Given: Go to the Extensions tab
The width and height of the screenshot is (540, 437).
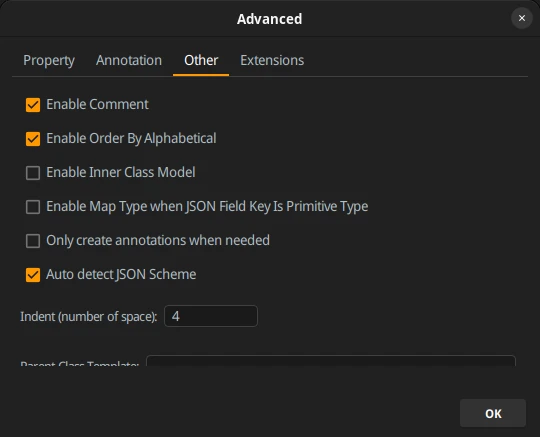Looking at the screenshot, I should [x=272, y=61].
